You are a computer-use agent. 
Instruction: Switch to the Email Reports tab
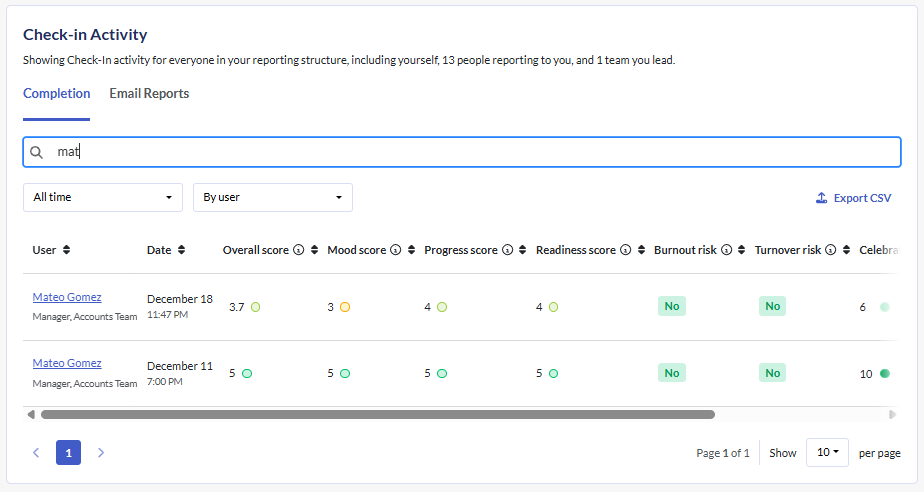(x=149, y=93)
